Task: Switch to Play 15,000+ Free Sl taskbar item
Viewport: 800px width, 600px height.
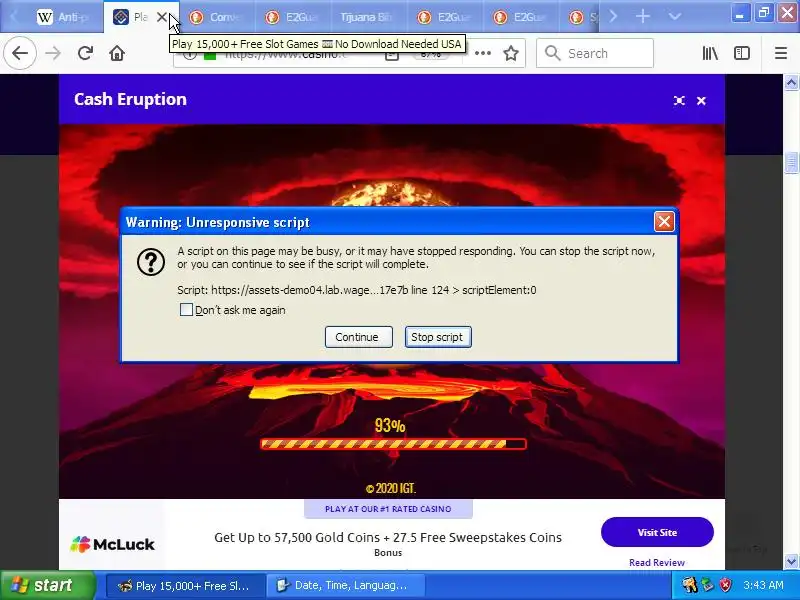Action: (x=185, y=585)
